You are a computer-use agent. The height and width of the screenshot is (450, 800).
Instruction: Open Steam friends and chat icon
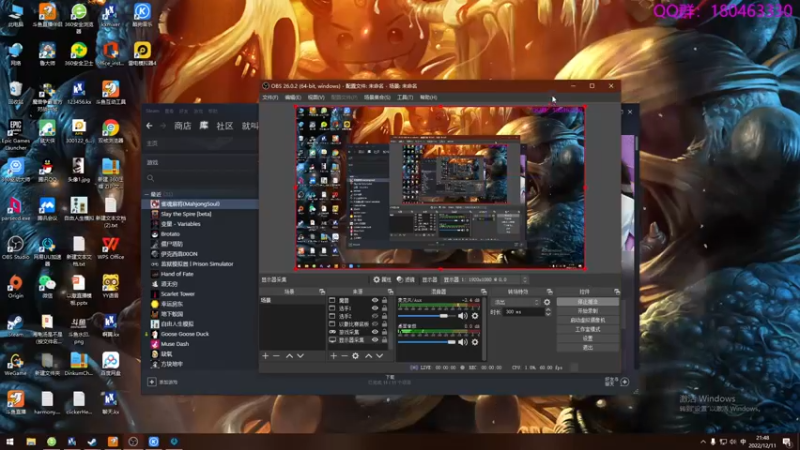(x=624, y=382)
